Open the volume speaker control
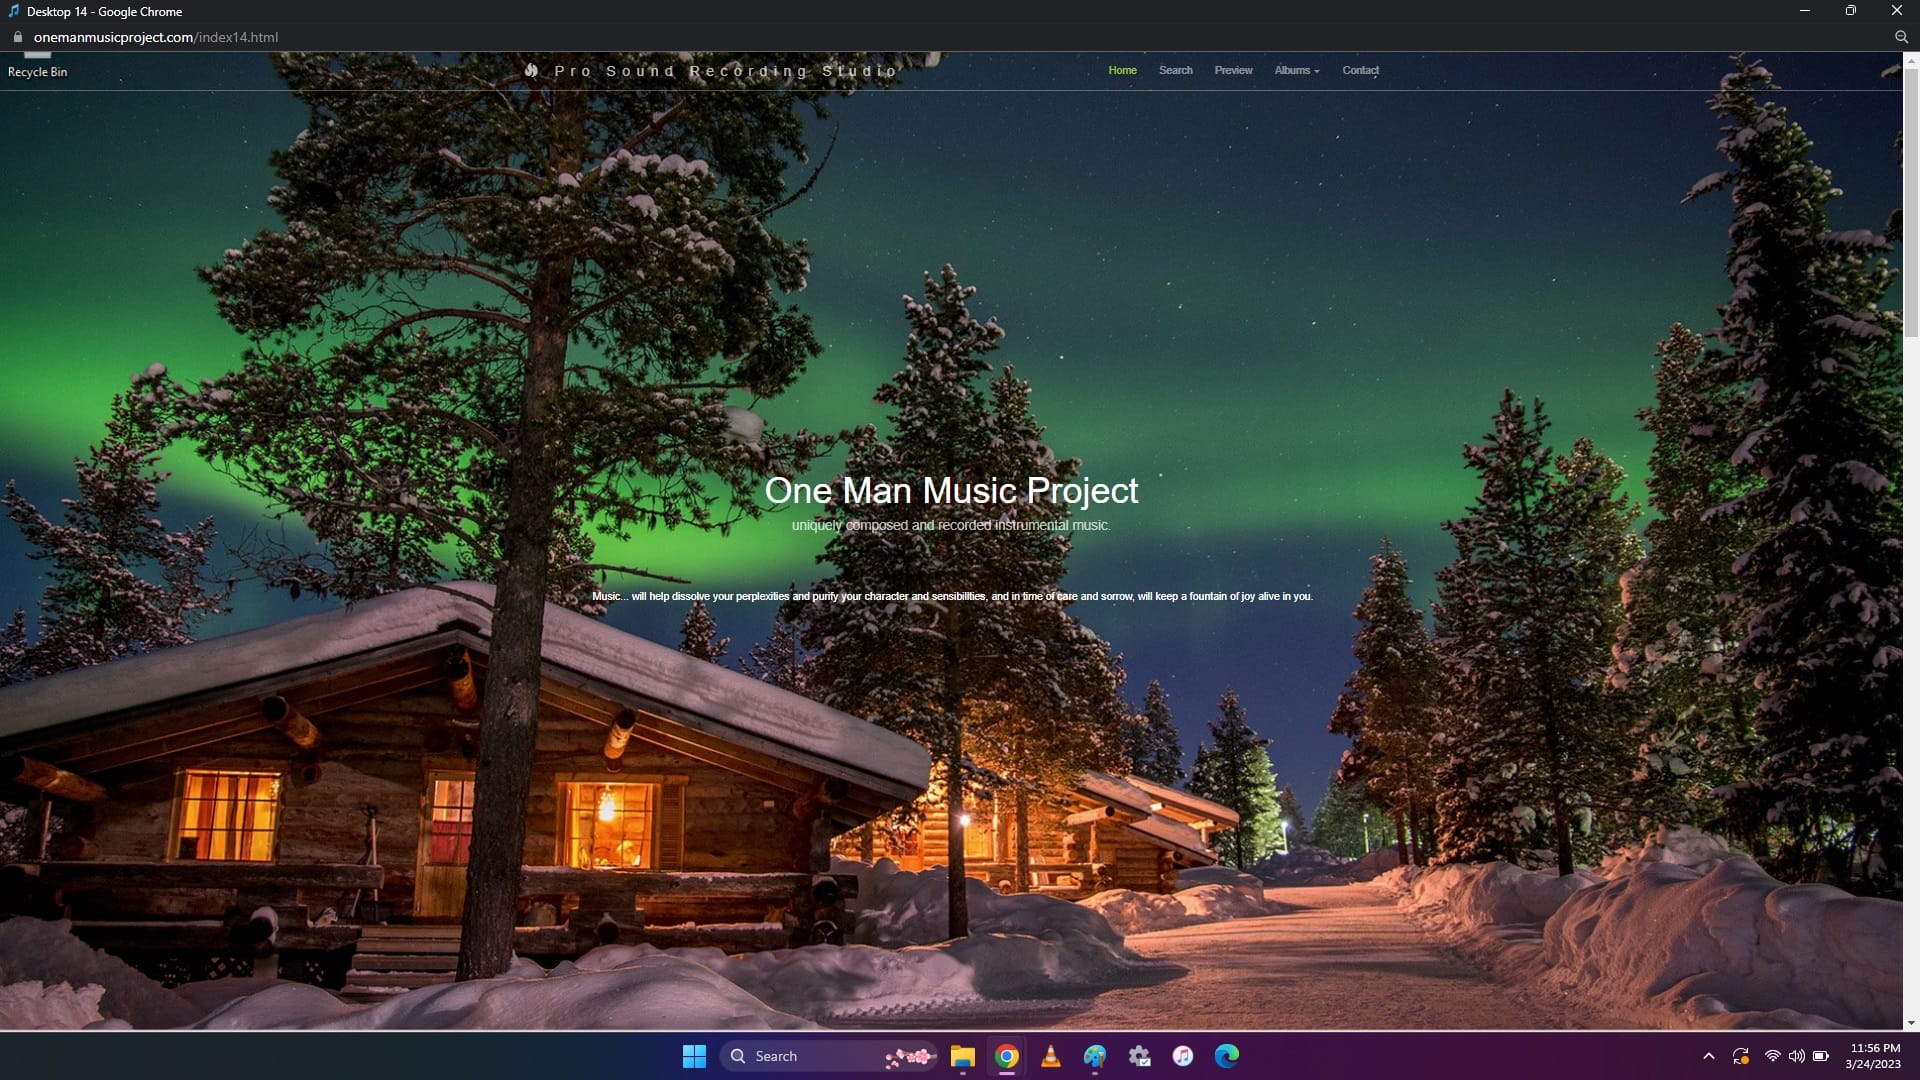Image resolution: width=1920 pixels, height=1080 pixels. 1796,1056
